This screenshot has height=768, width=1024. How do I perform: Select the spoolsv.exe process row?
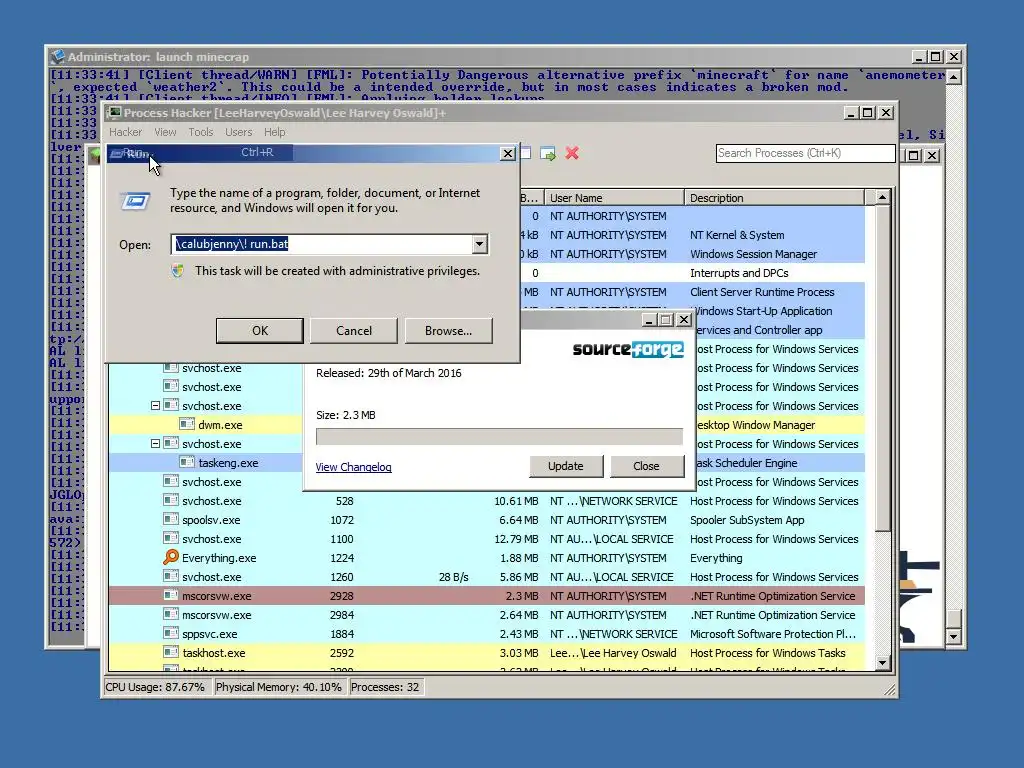coord(487,520)
